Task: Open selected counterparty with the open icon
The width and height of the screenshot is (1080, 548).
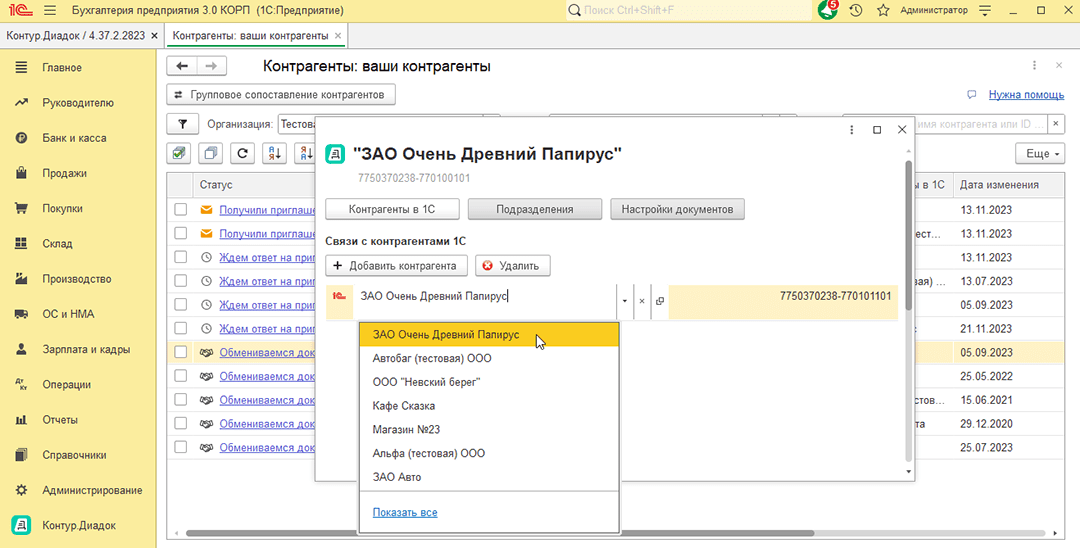Action: pos(660,301)
